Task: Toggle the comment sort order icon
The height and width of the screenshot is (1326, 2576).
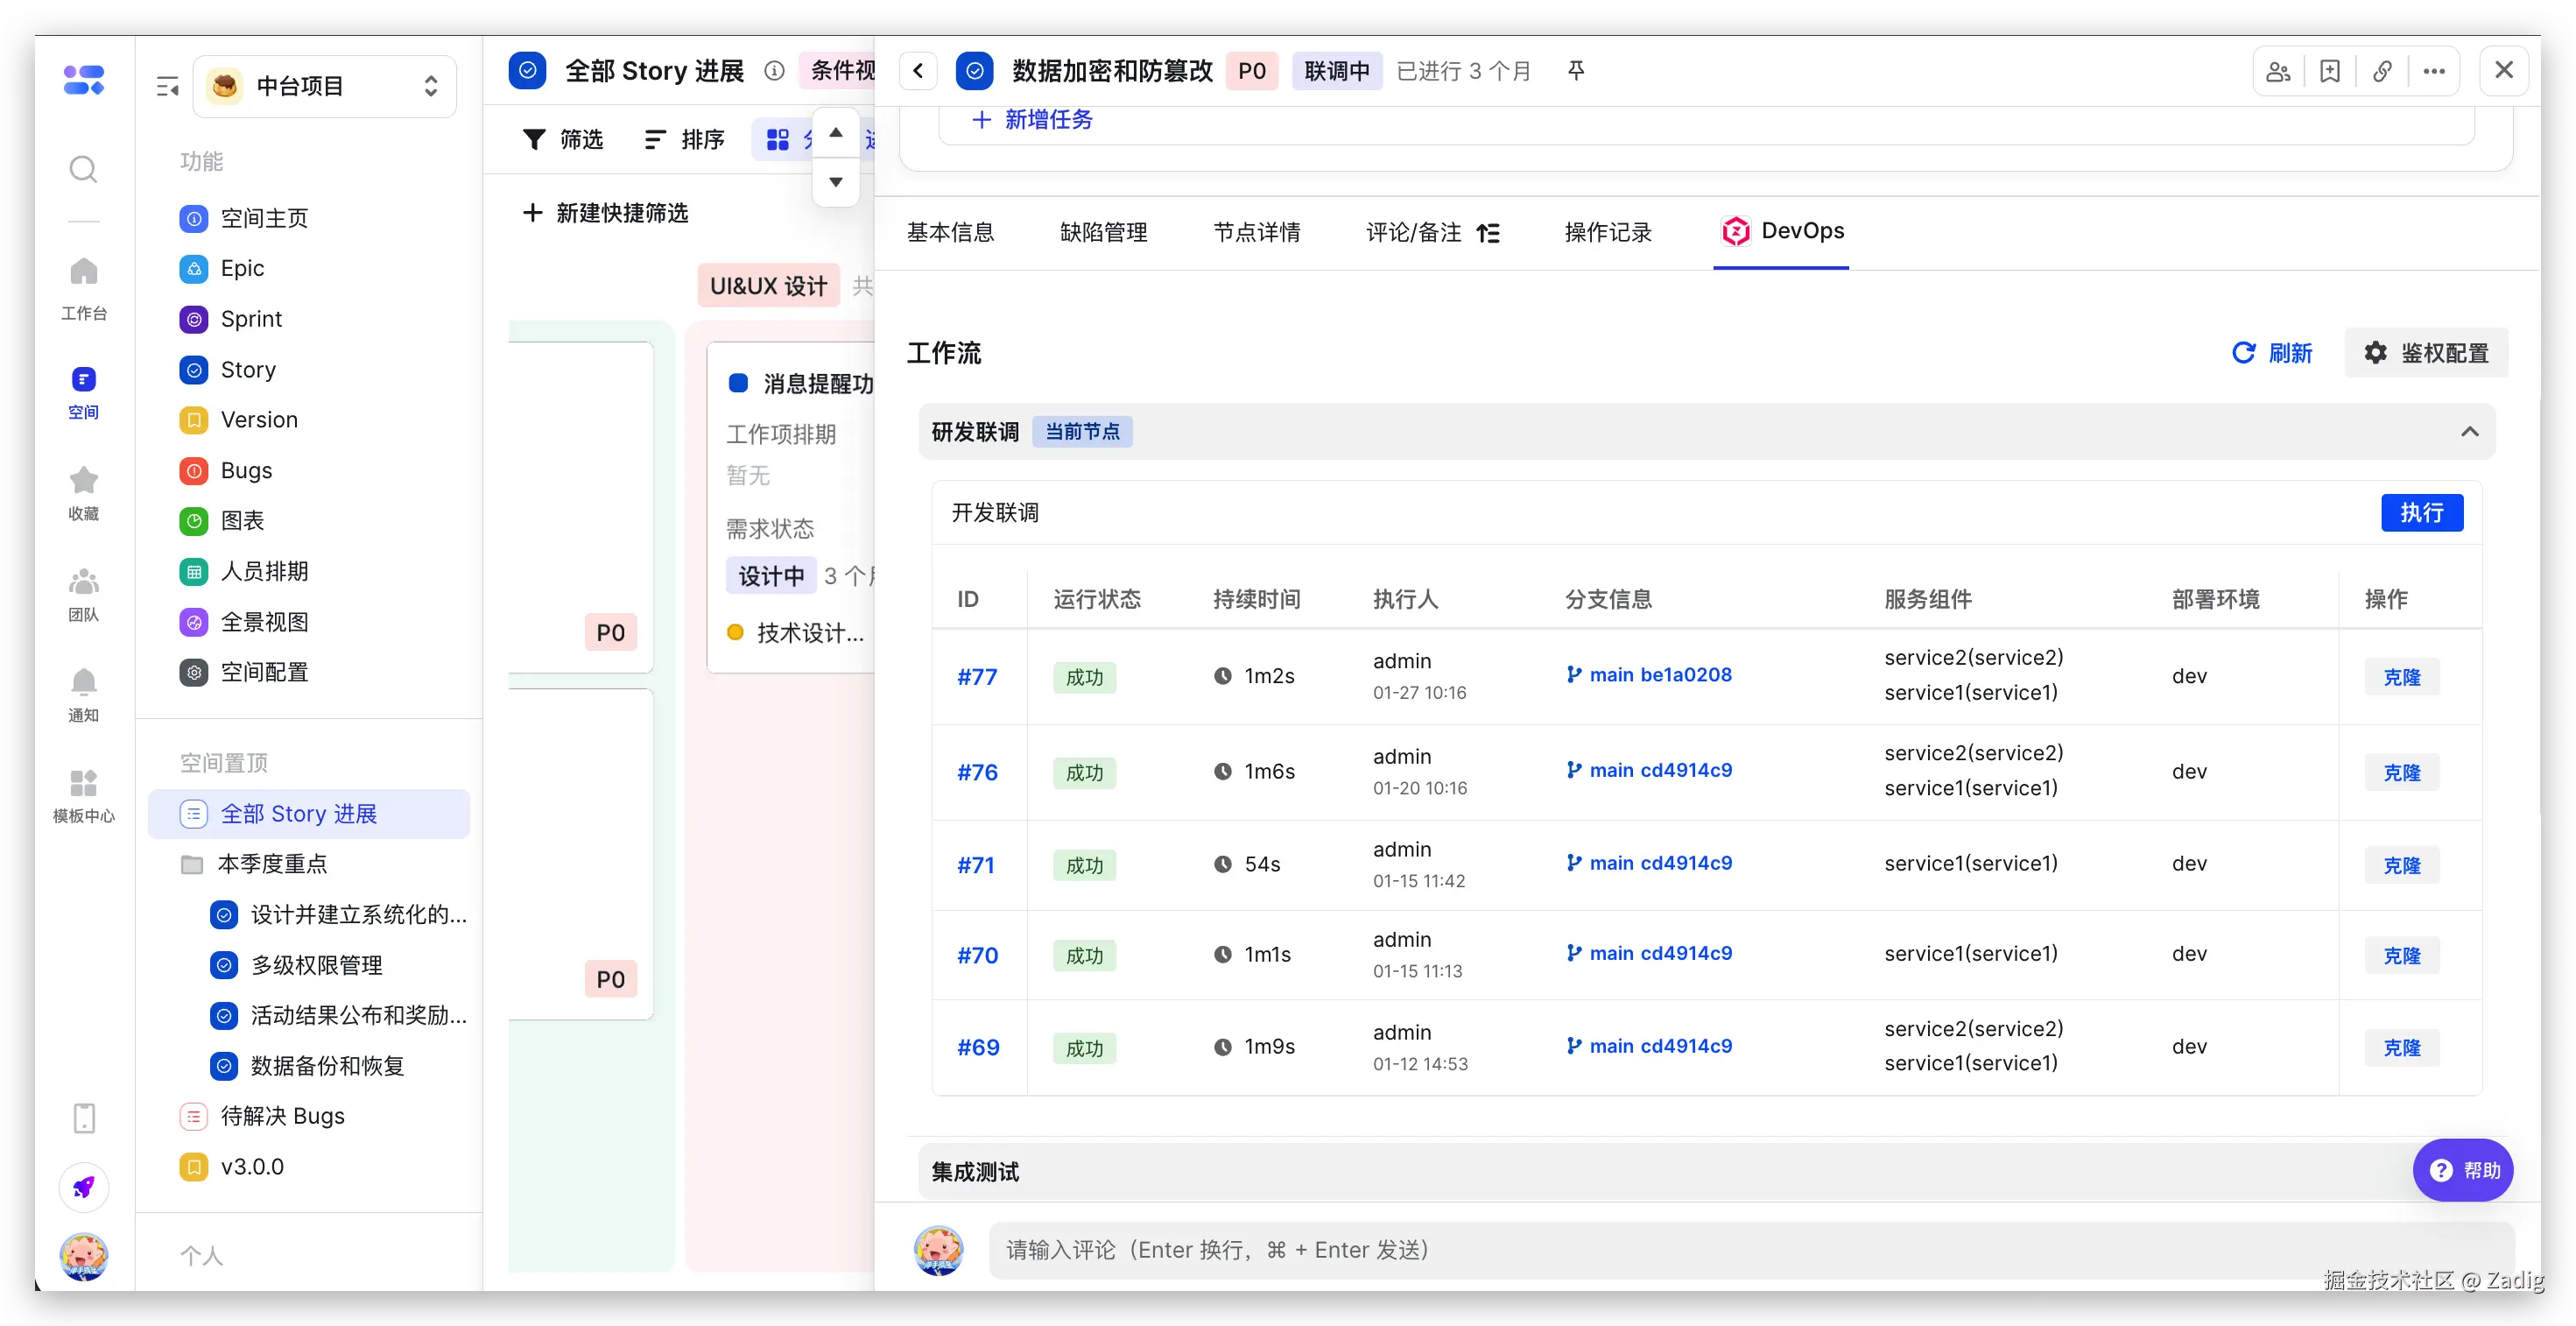Action: (1488, 233)
